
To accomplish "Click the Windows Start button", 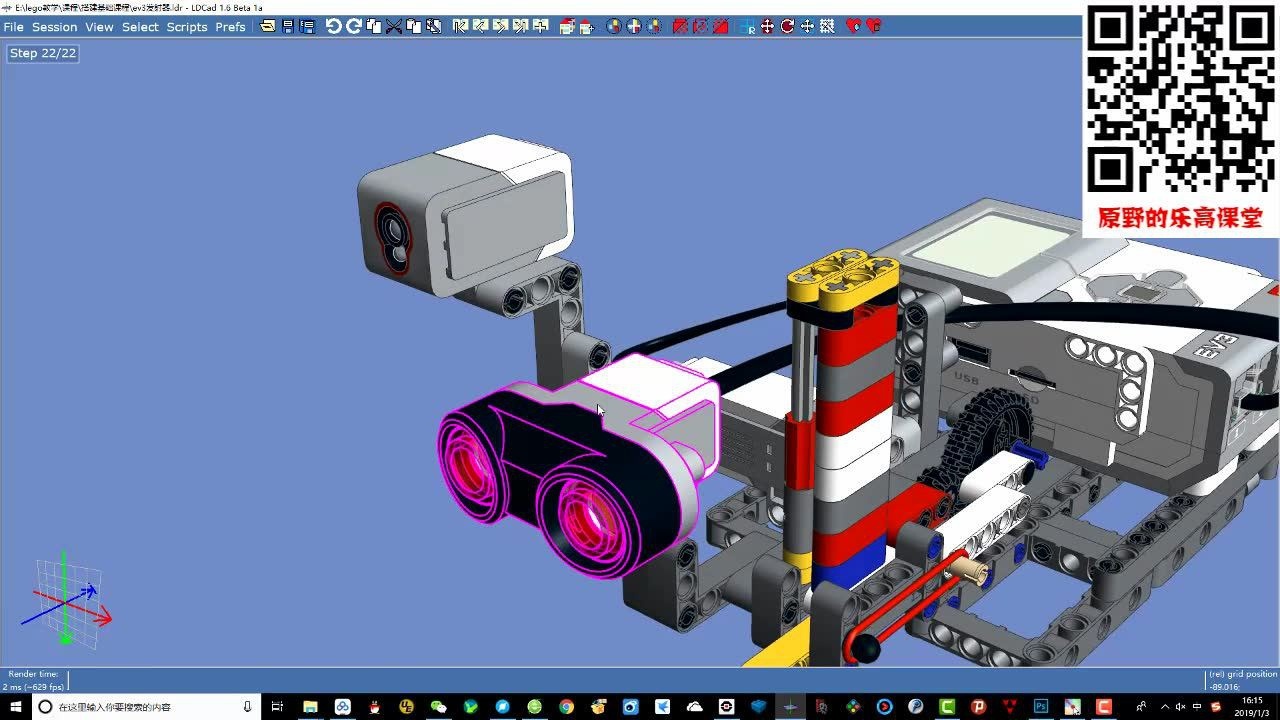I will [16, 707].
